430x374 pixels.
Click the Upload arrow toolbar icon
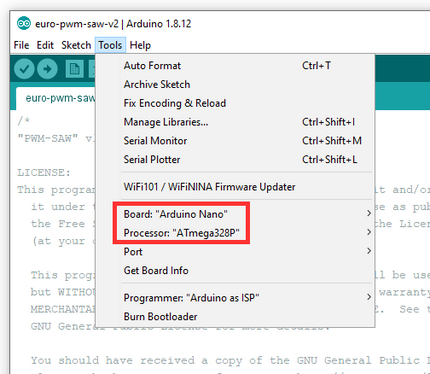pos(47,69)
